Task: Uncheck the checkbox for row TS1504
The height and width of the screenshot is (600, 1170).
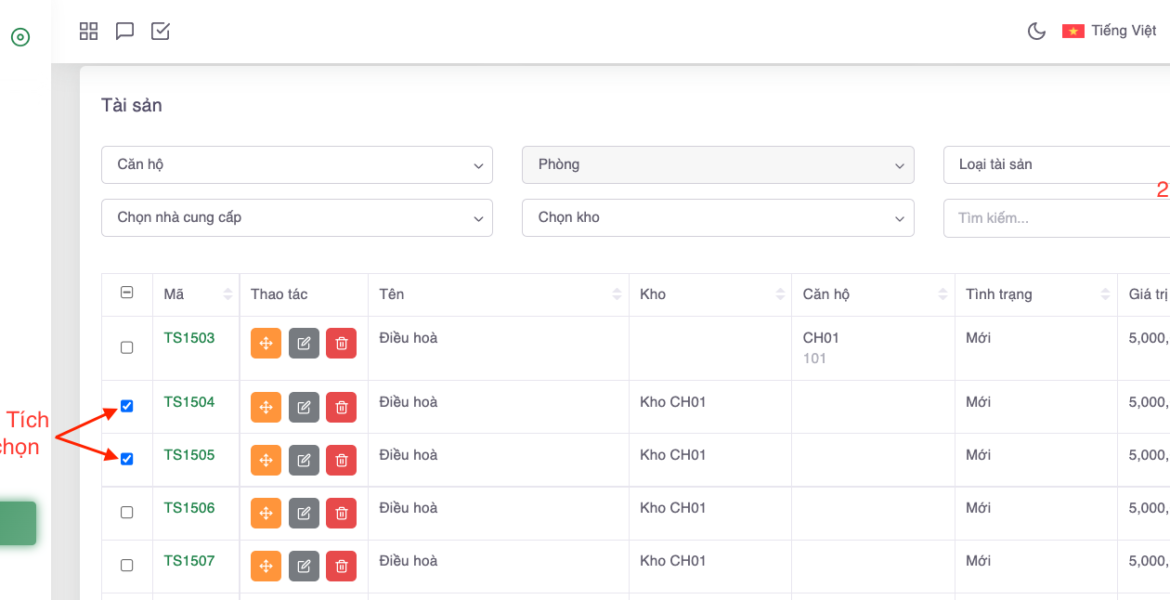Action: point(127,406)
